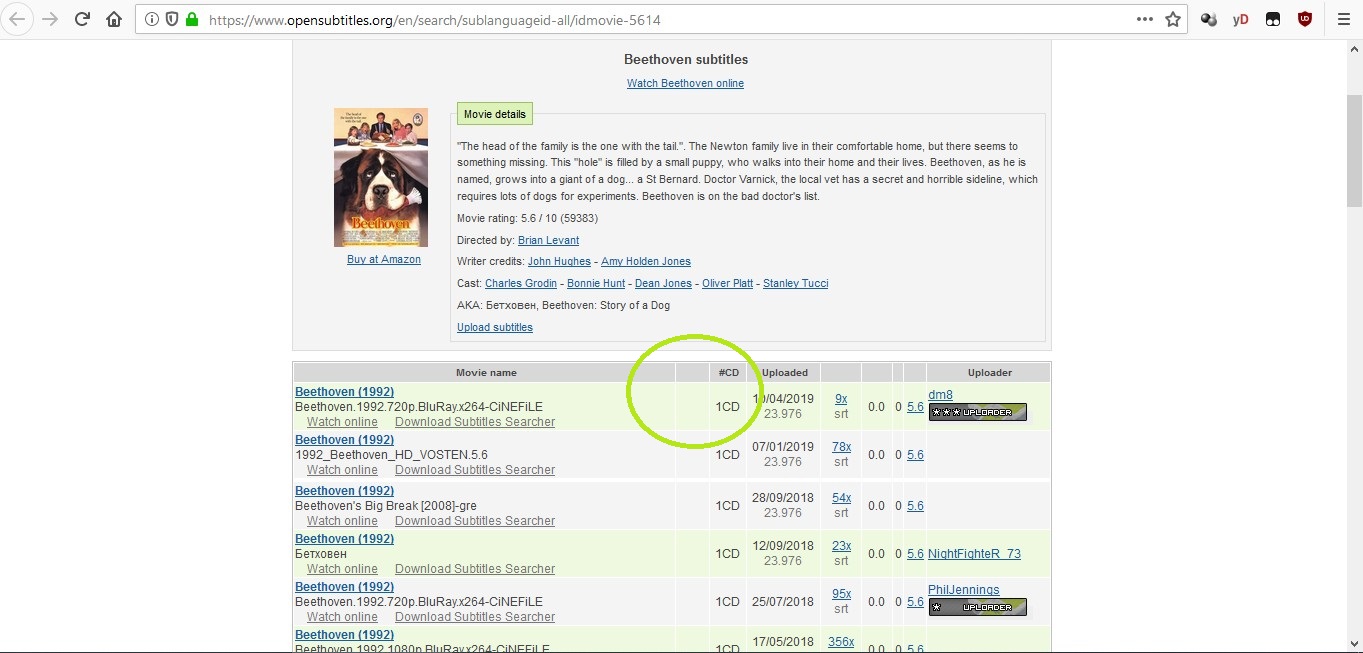
Task: Open 5.6 rating link in NightFighteR_73 row
Action: (x=915, y=553)
